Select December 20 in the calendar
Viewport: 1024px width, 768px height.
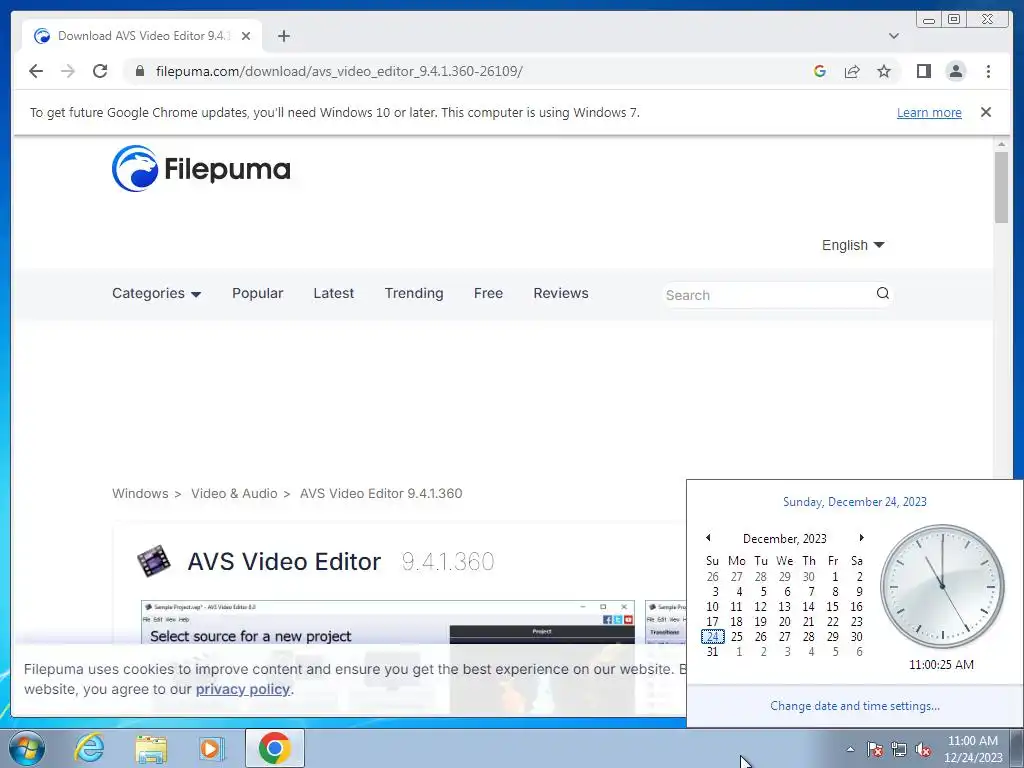(784, 622)
